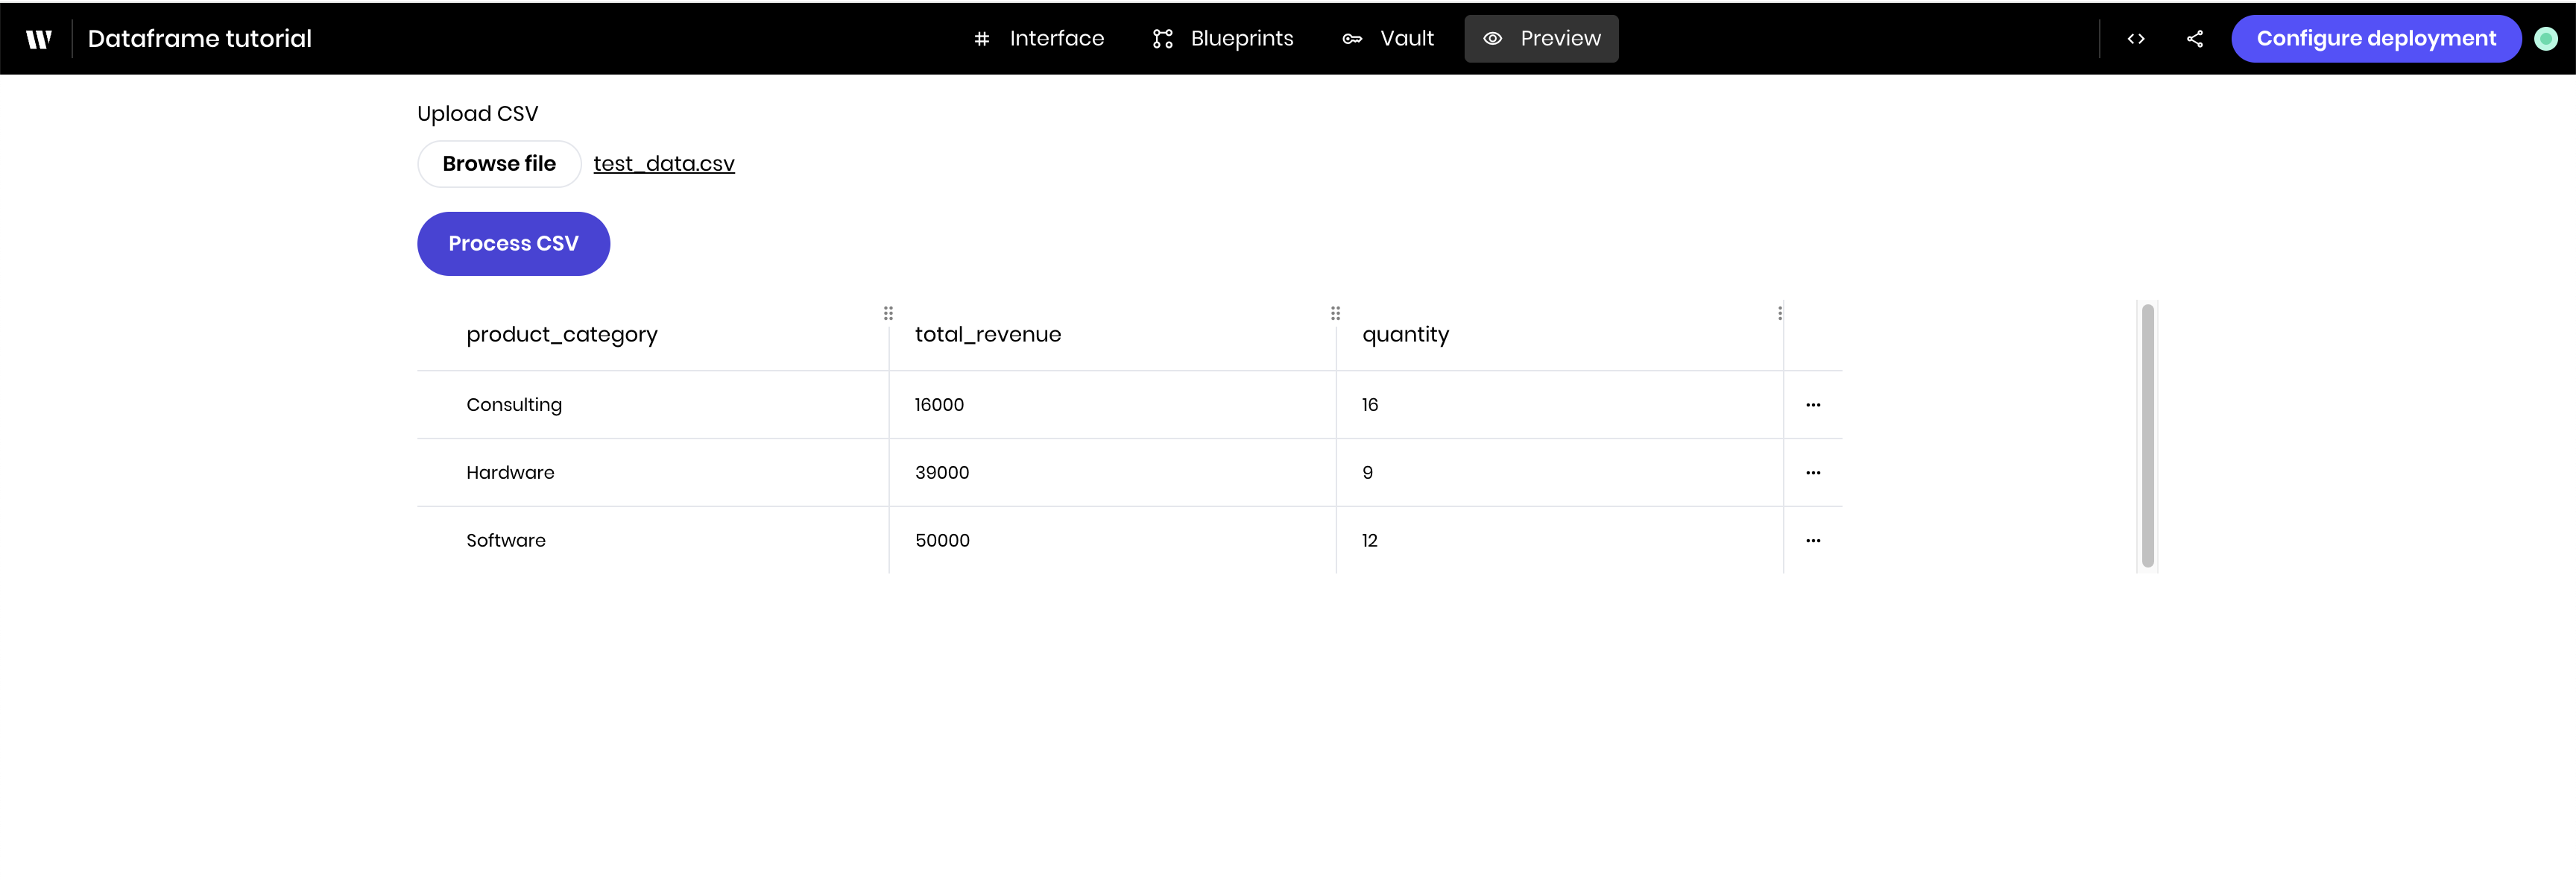Switch to the Interface tab
This screenshot has height=880, width=2576.
click(x=1039, y=39)
